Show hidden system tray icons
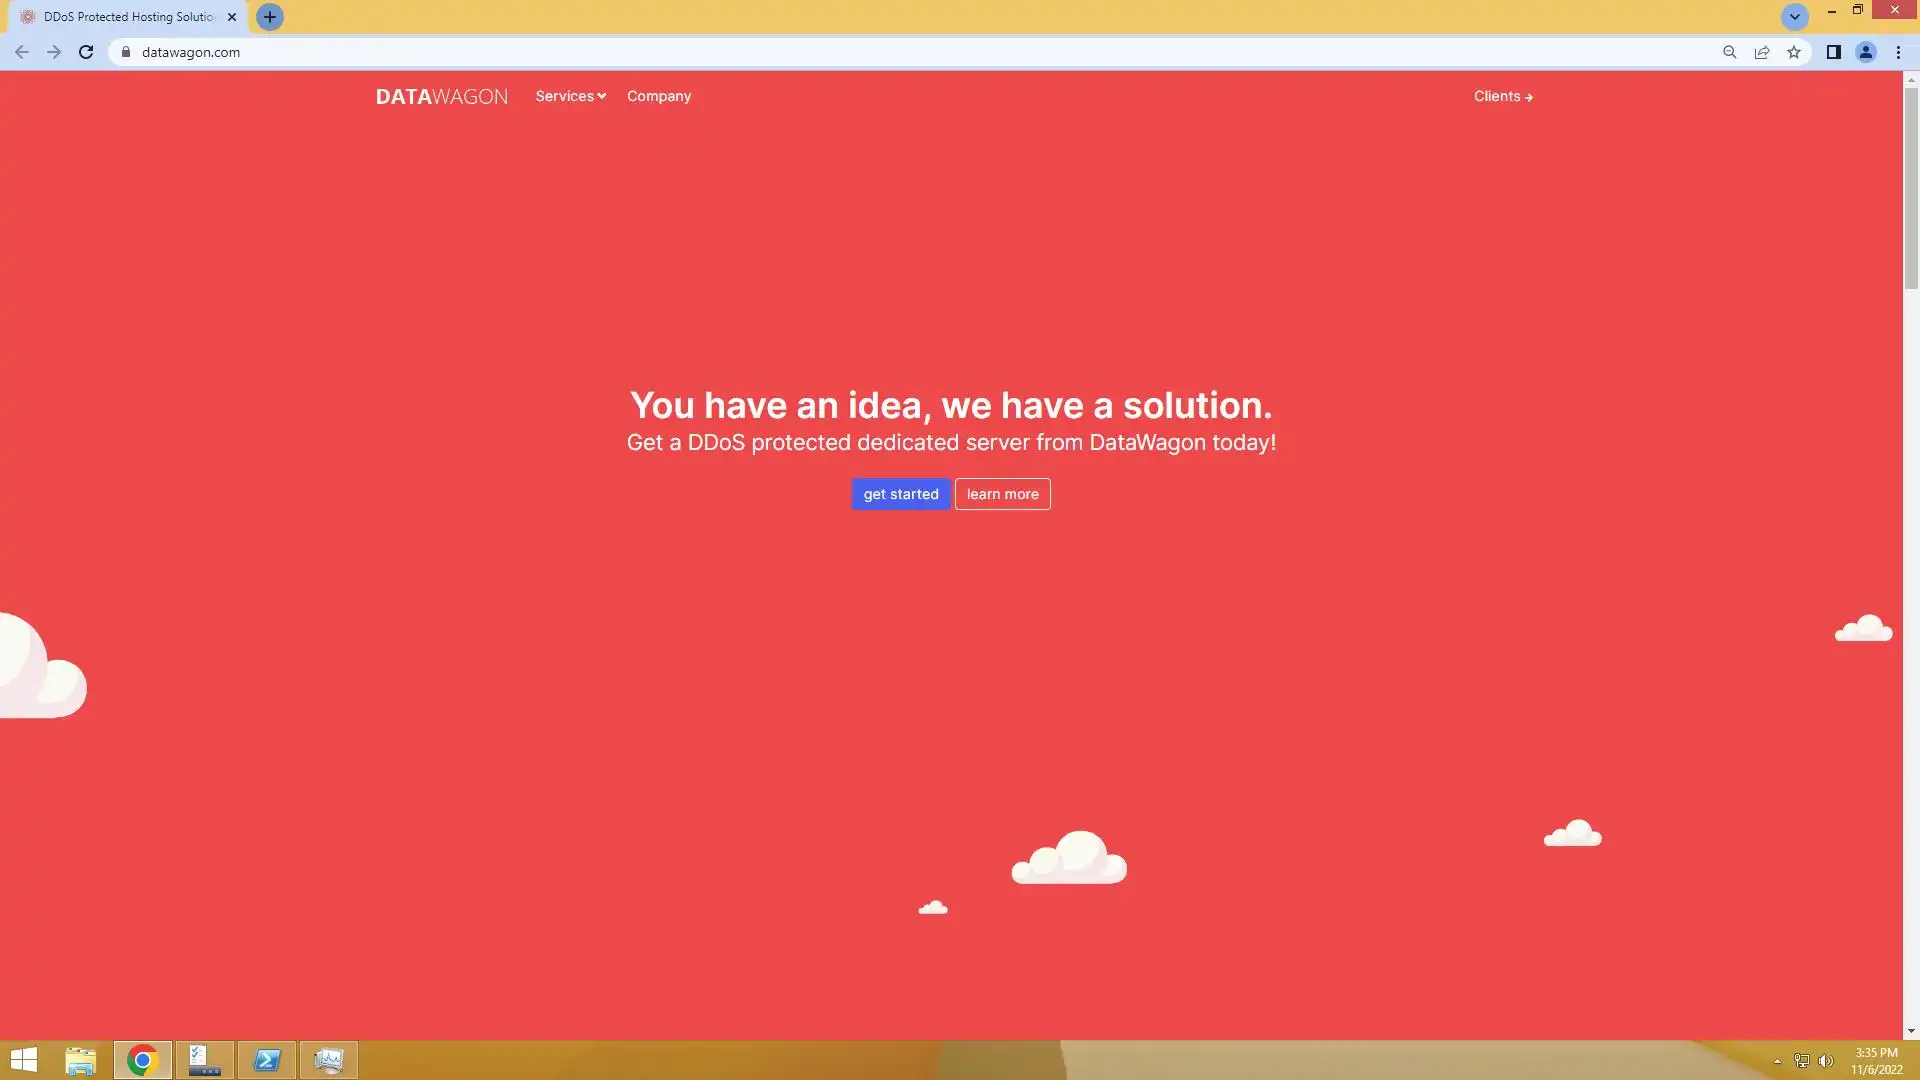 tap(1777, 1061)
